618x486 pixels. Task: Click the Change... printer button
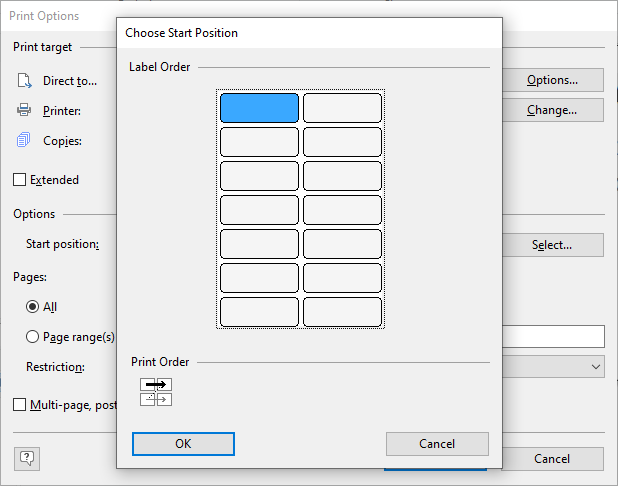pyautogui.click(x=553, y=110)
